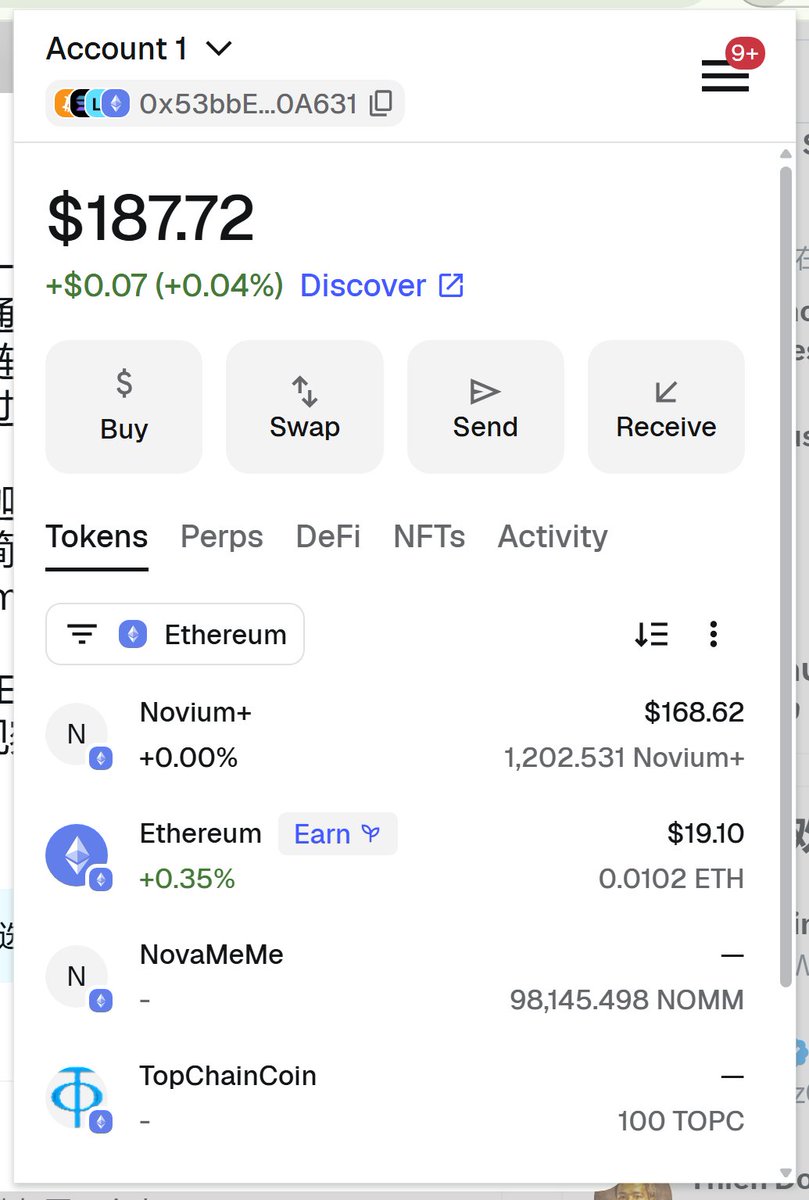
Task: Click the TopChainCoin token logo
Action: pyautogui.click(x=78, y=1098)
